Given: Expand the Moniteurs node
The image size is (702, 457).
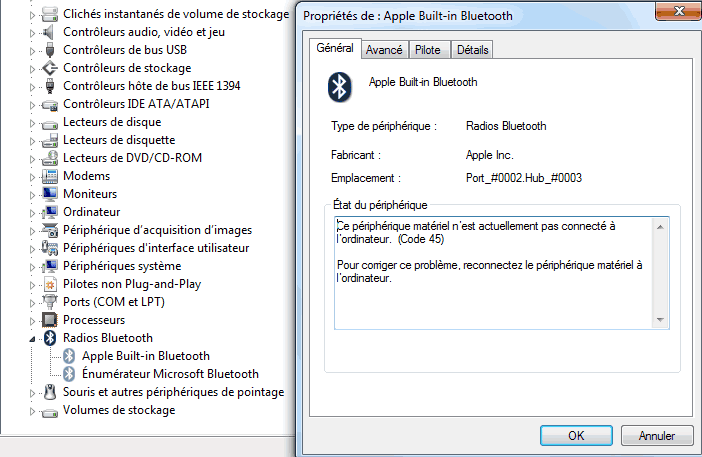Looking at the screenshot, I should pyautogui.click(x=32, y=195).
